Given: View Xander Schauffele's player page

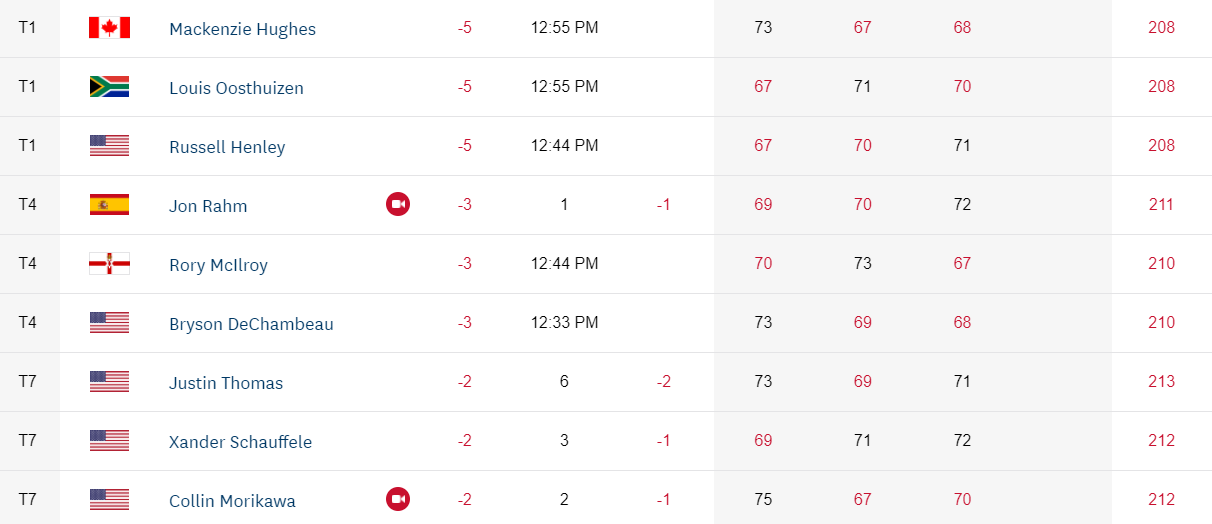Looking at the screenshot, I should coord(240,442).
